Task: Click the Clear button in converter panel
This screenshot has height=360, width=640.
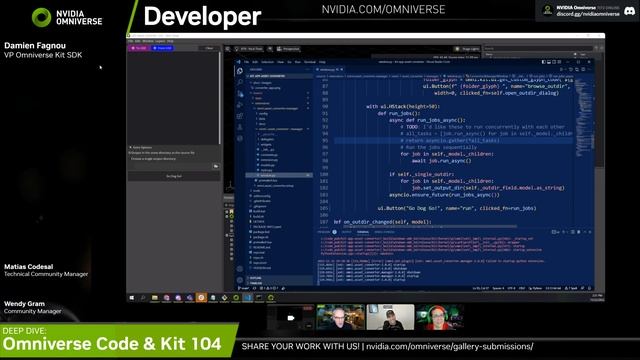Action: [x=209, y=48]
